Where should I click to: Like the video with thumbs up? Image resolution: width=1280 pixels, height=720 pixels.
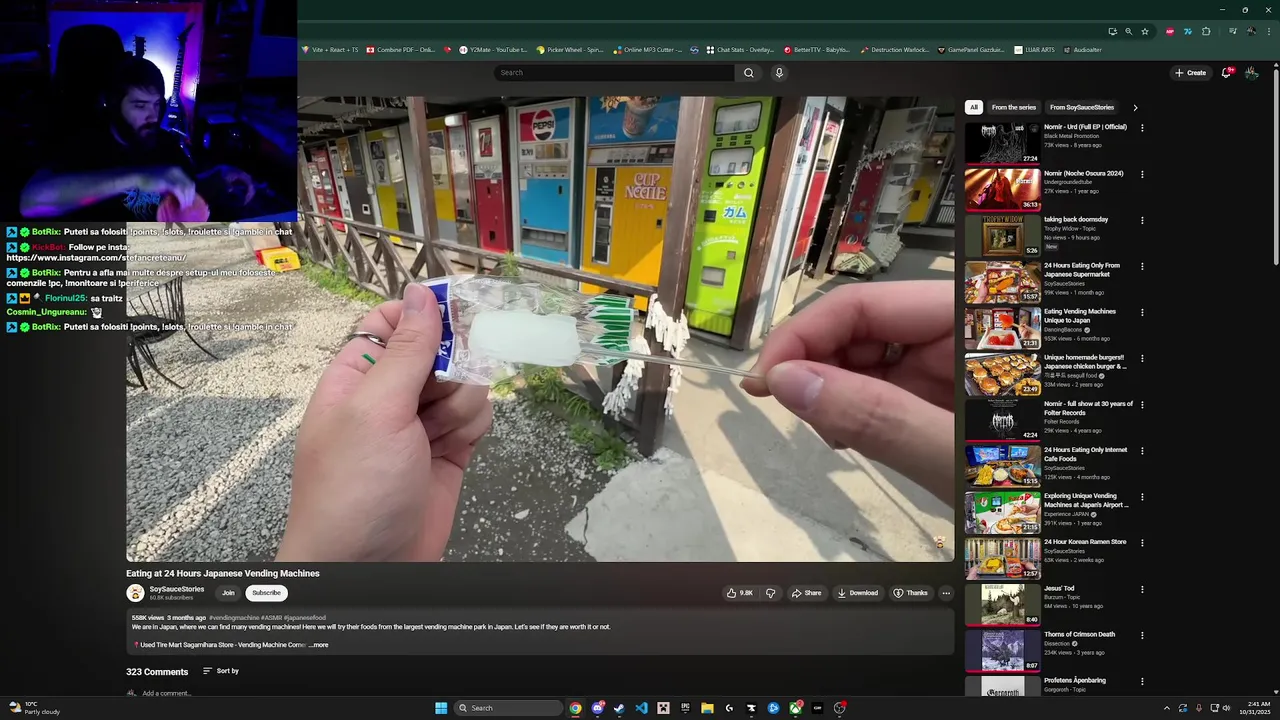coord(740,593)
